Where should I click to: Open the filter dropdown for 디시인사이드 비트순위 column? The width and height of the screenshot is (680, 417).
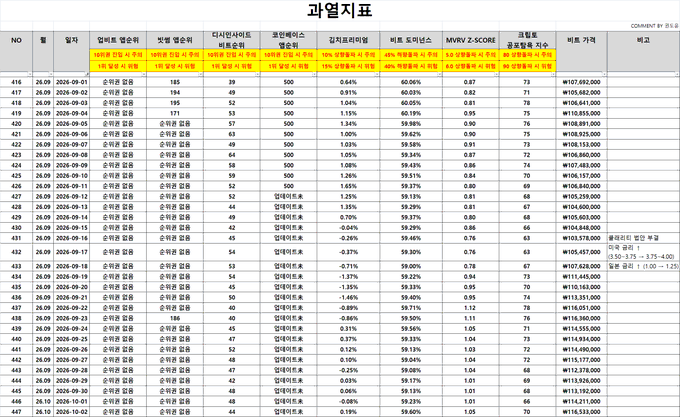pos(258,75)
